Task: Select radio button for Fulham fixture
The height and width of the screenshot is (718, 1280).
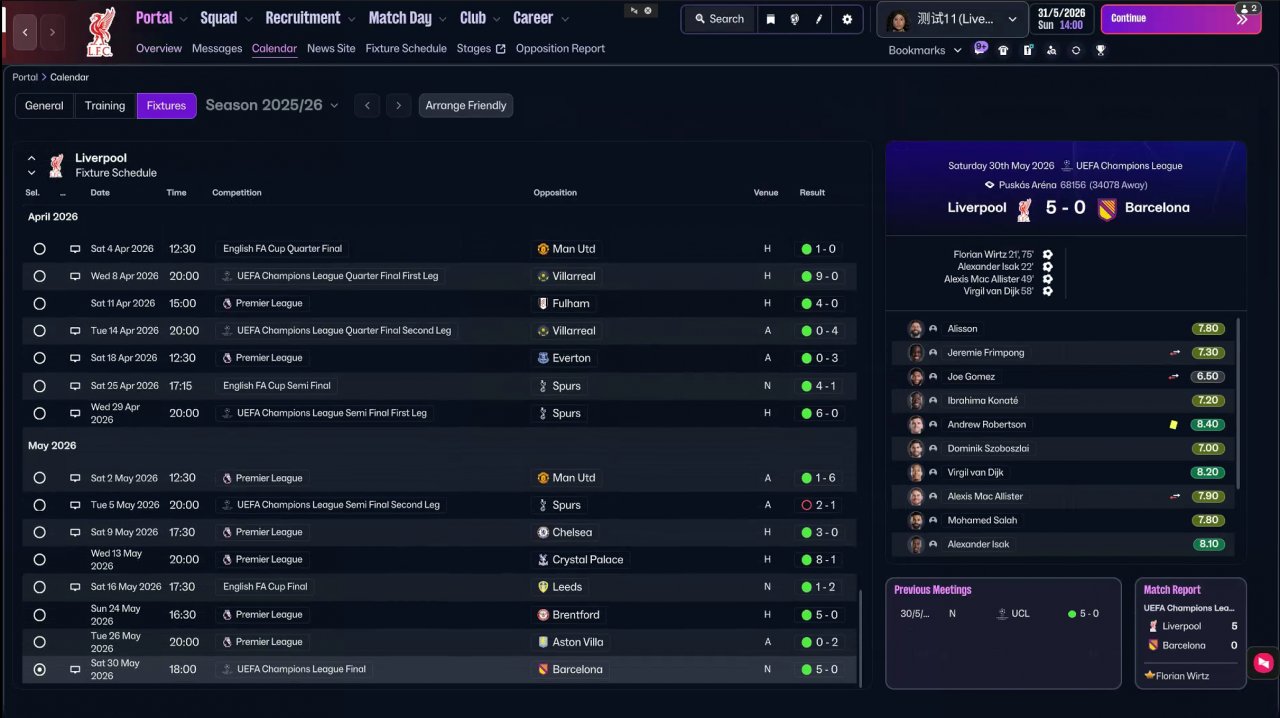Action: point(40,304)
